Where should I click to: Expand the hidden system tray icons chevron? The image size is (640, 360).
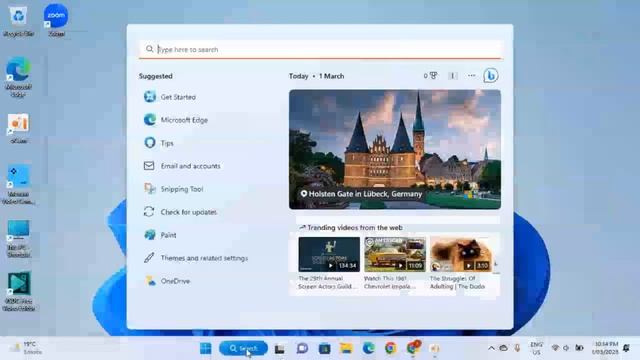tap(491, 348)
